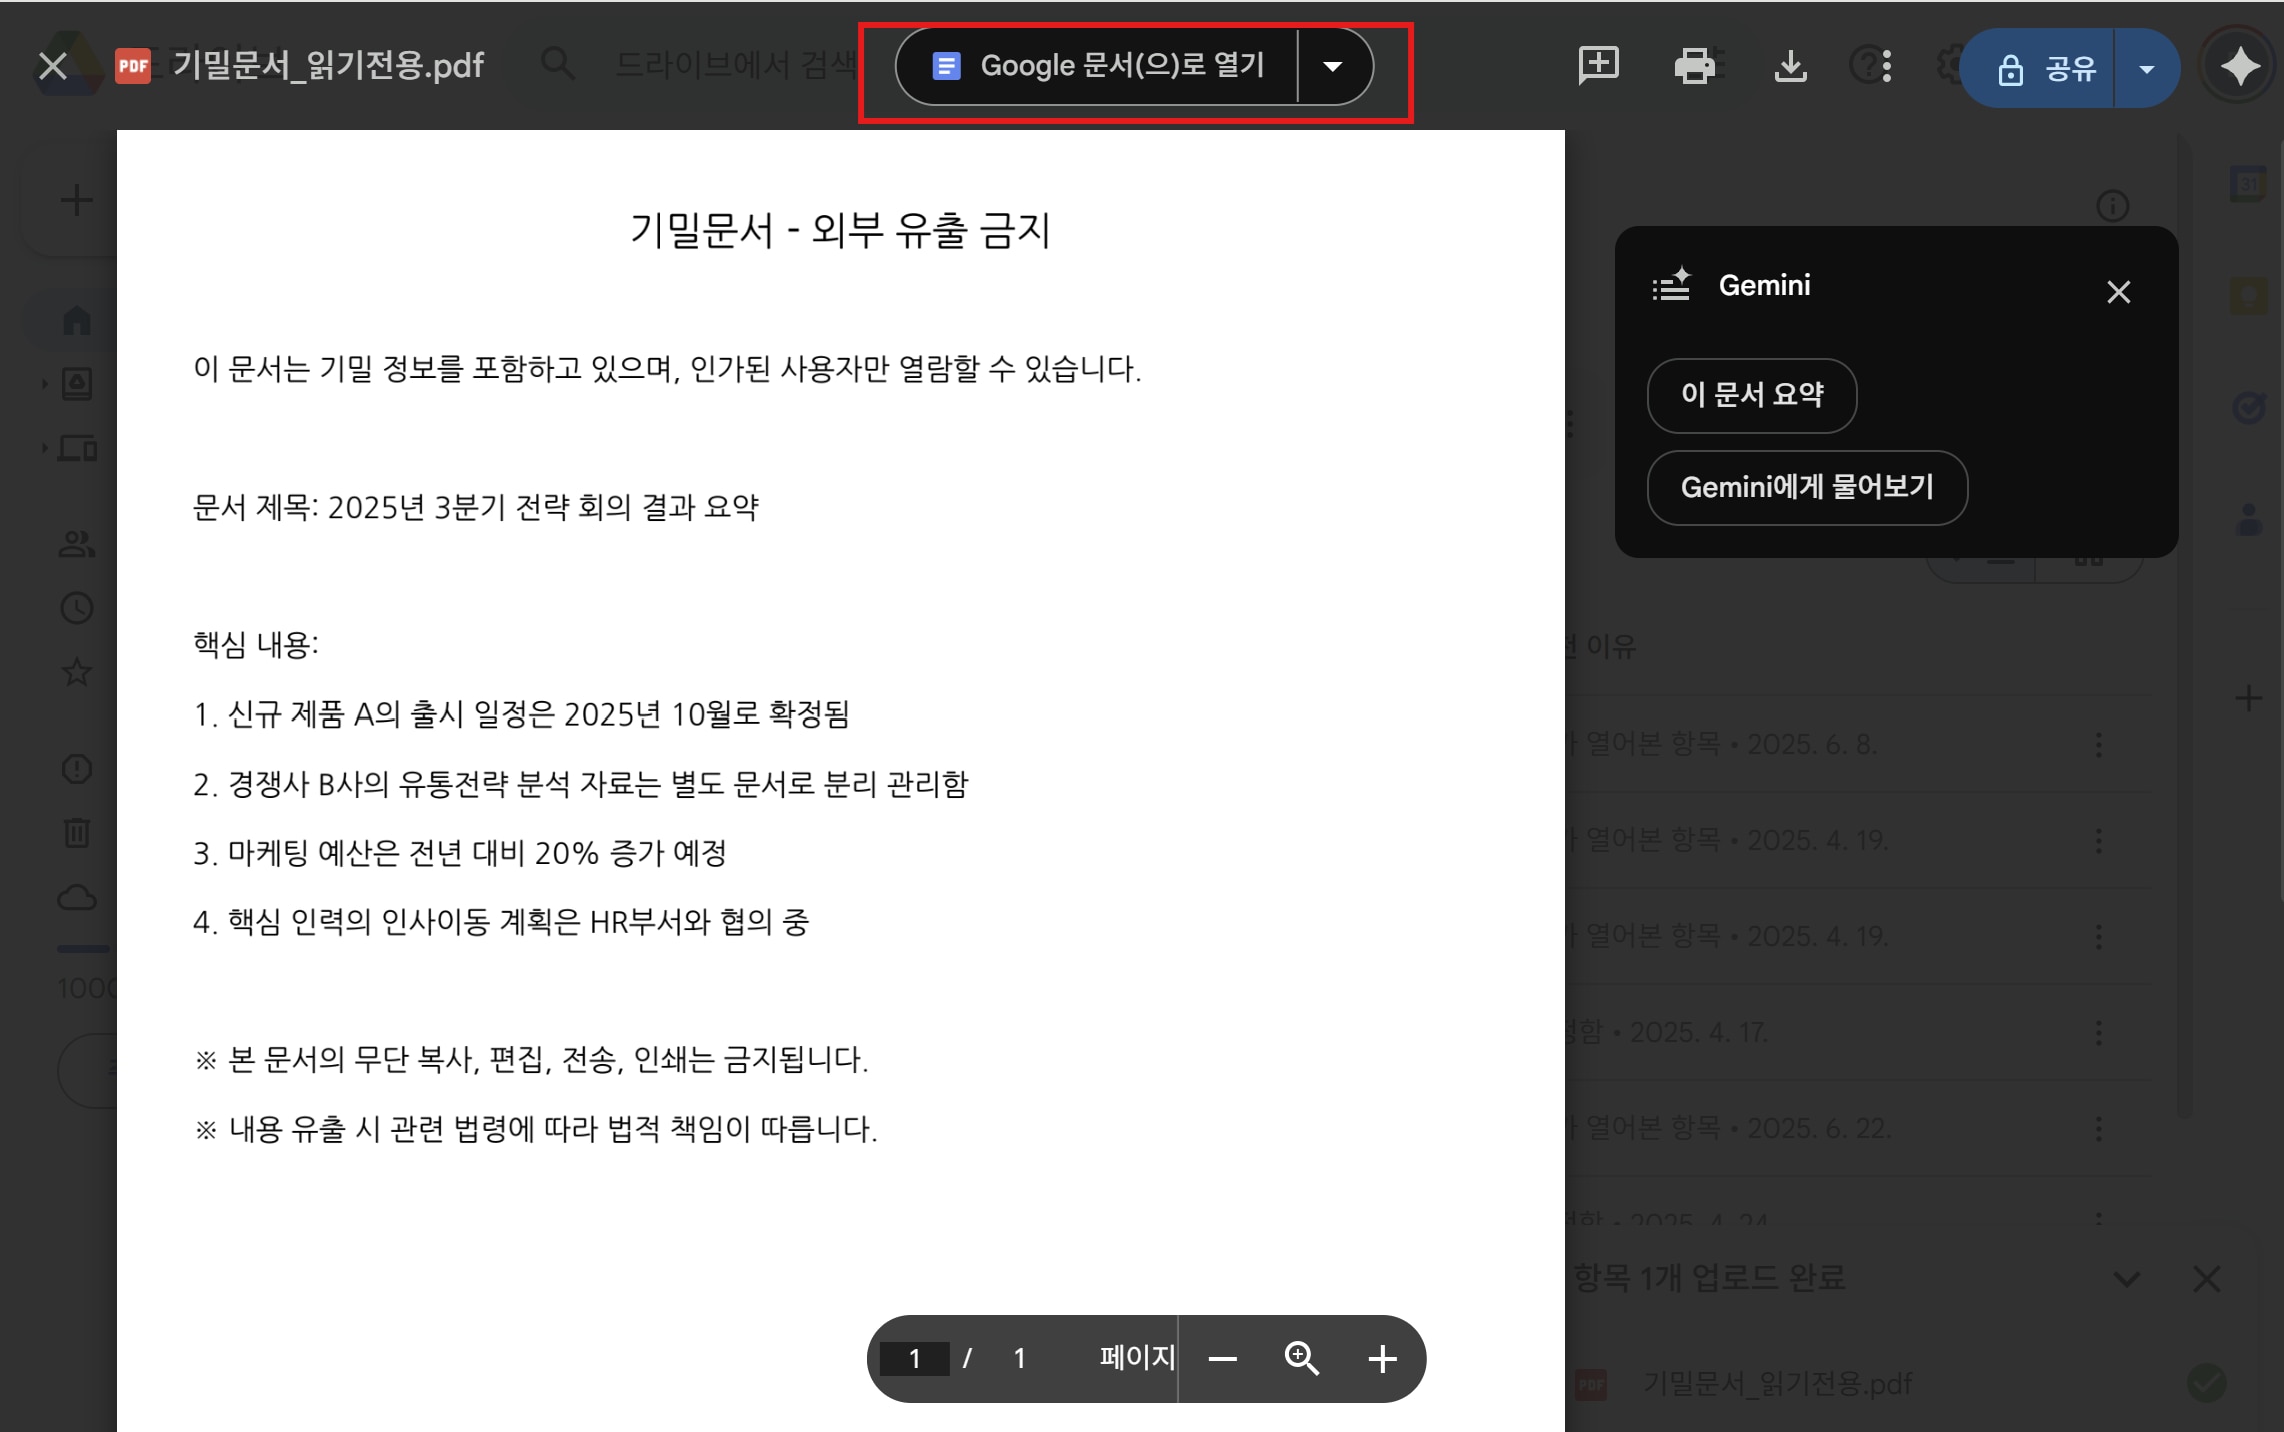
Task: Click the PDF file type icon beside filename
Action: (x=133, y=67)
